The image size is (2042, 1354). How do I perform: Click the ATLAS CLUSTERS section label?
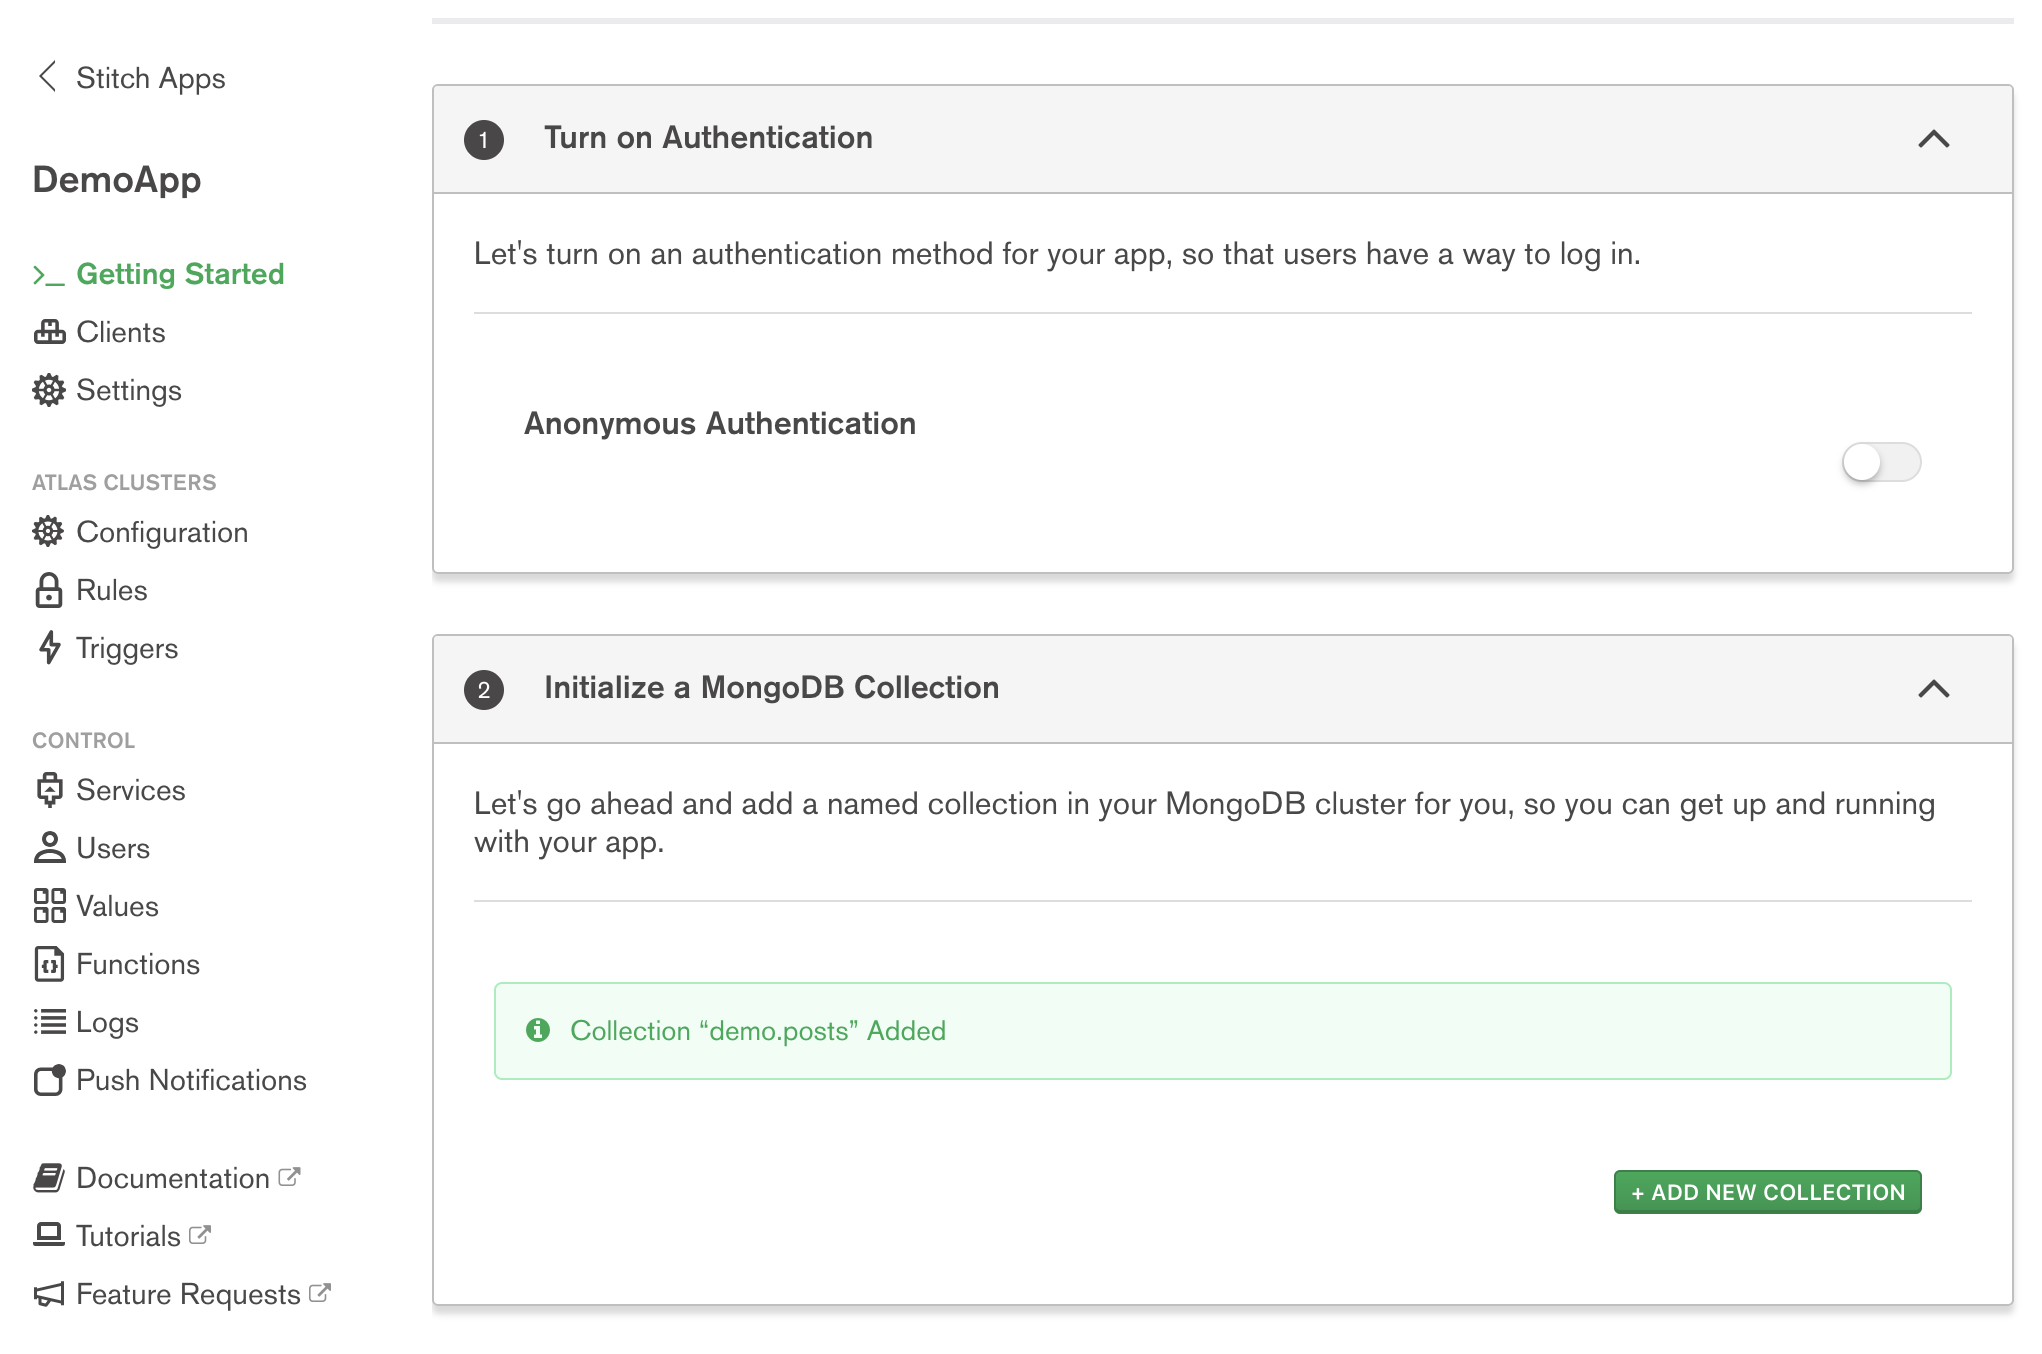124,482
